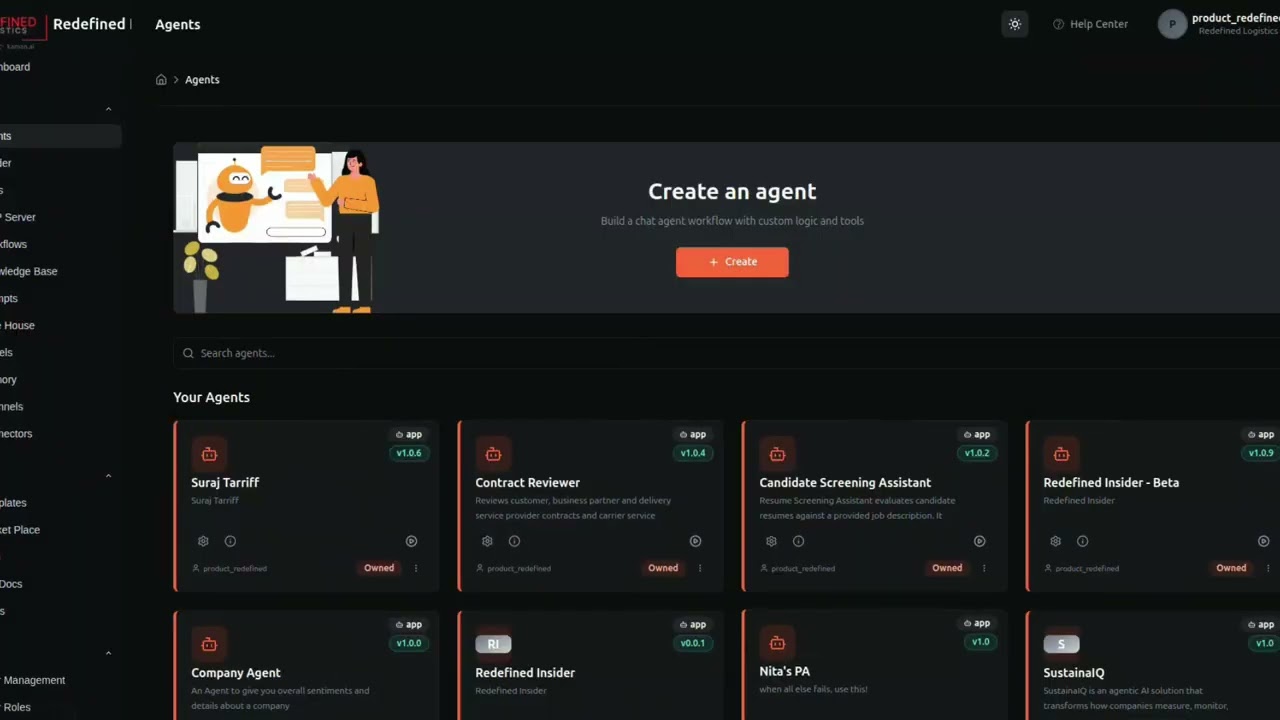Click v1.0.2 badge on Candidate Screening Assistant
1280x720 pixels.
click(977, 453)
